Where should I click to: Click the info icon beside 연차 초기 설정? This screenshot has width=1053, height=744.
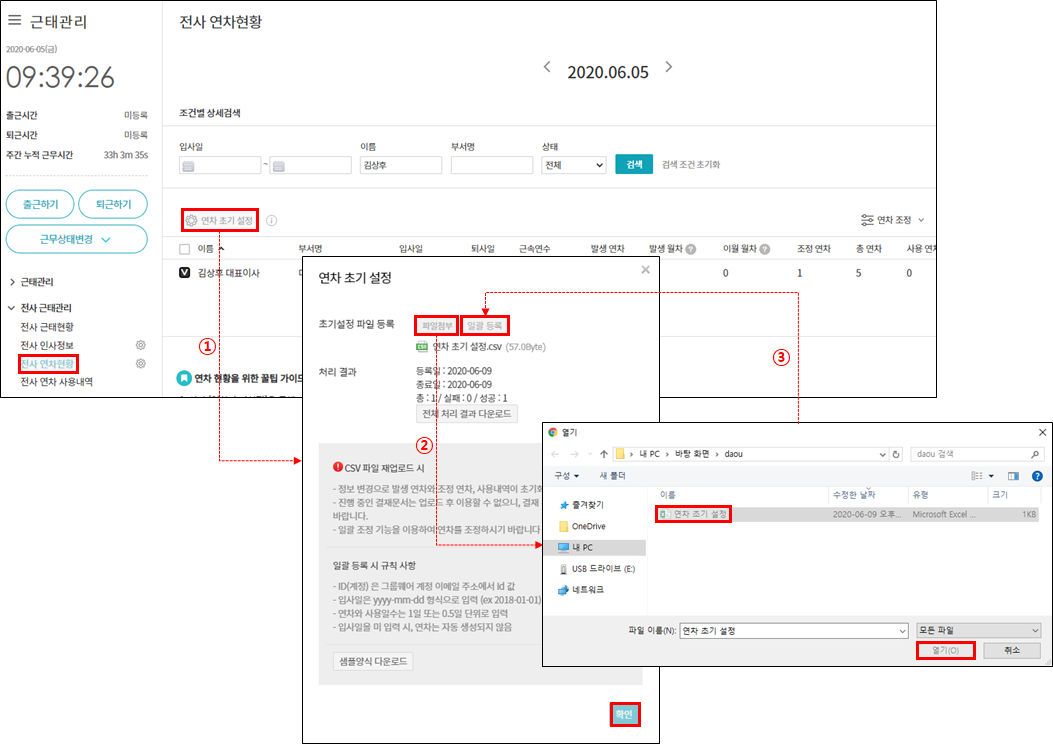point(272,221)
